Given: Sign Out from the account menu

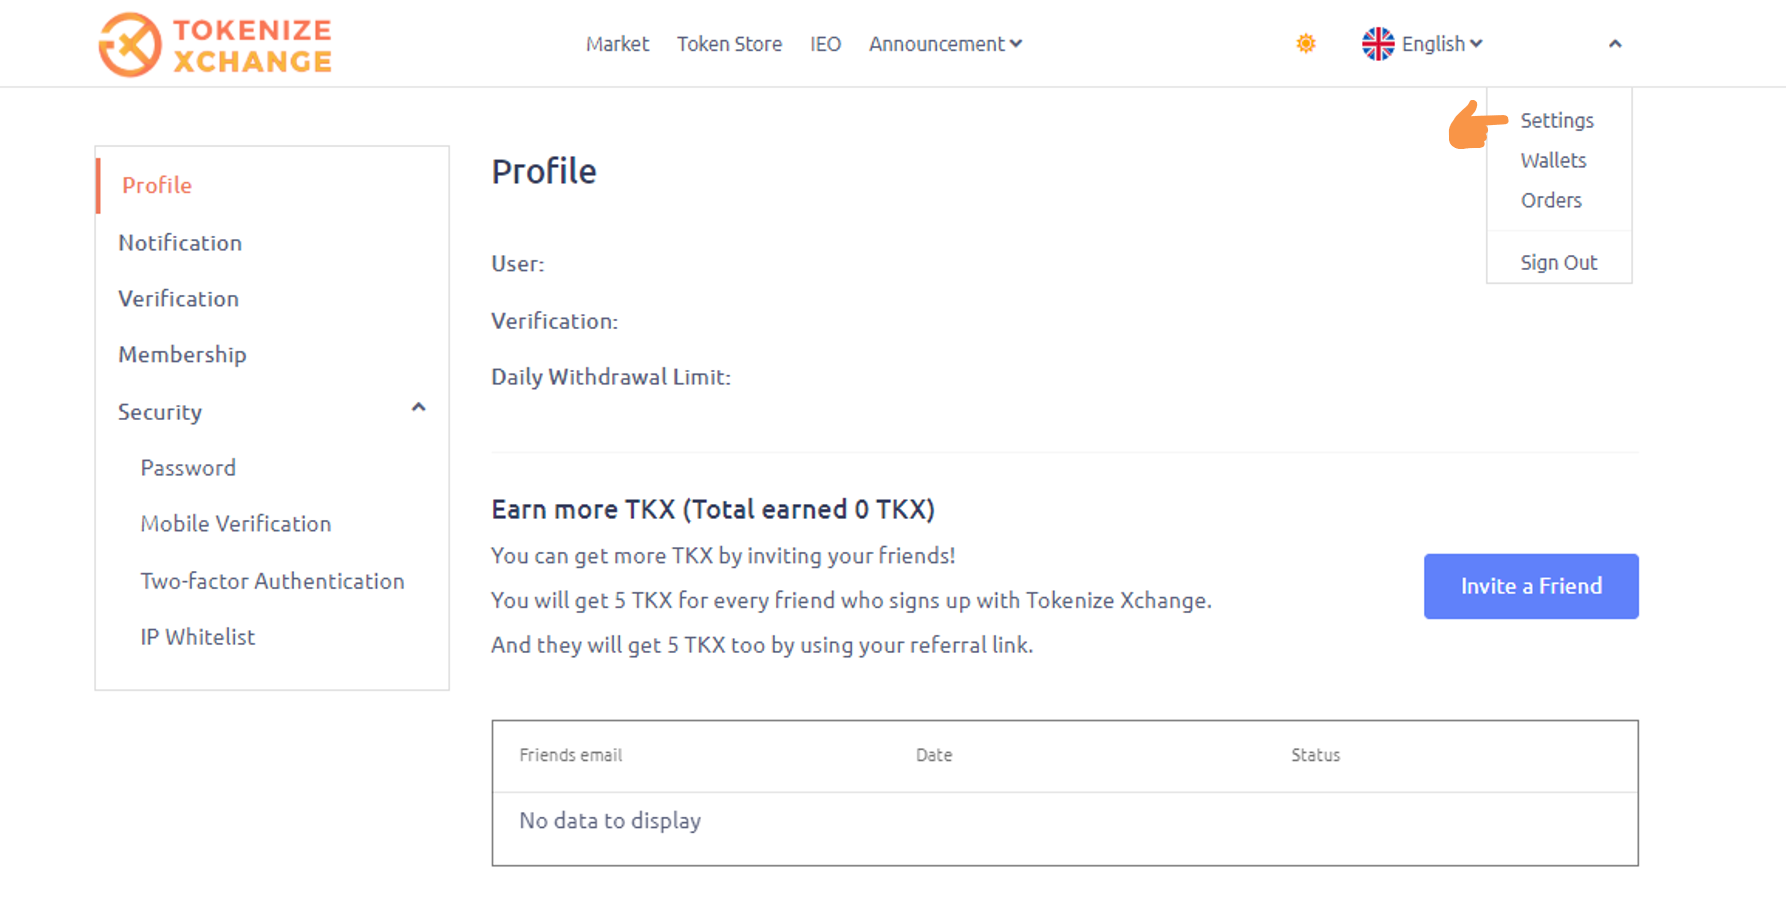Looking at the screenshot, I should tap(1559, 262).
